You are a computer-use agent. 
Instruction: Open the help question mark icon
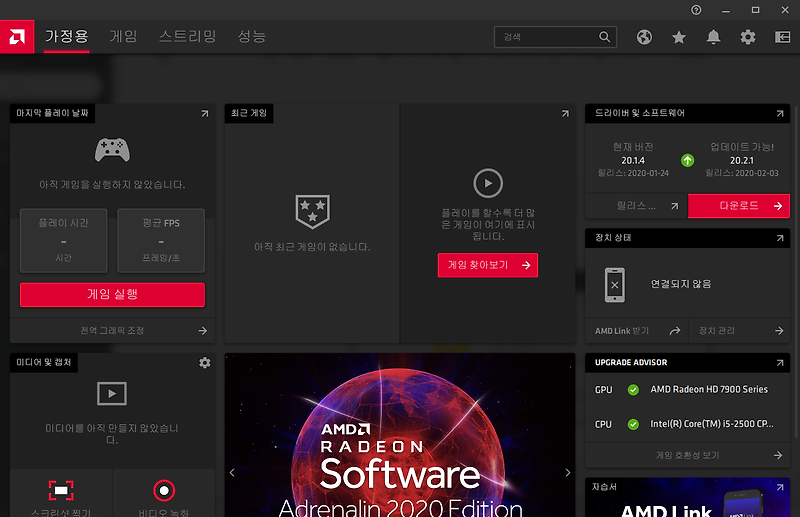(x=696, y=10)
